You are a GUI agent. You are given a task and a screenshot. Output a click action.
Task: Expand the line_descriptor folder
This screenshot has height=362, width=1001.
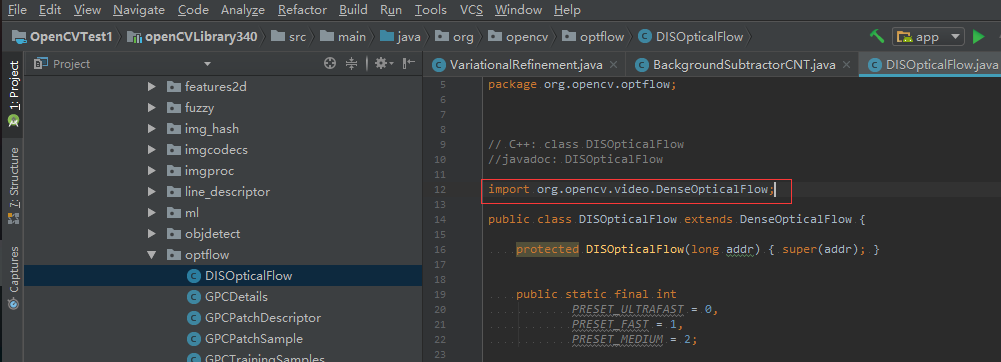point(151,192)
